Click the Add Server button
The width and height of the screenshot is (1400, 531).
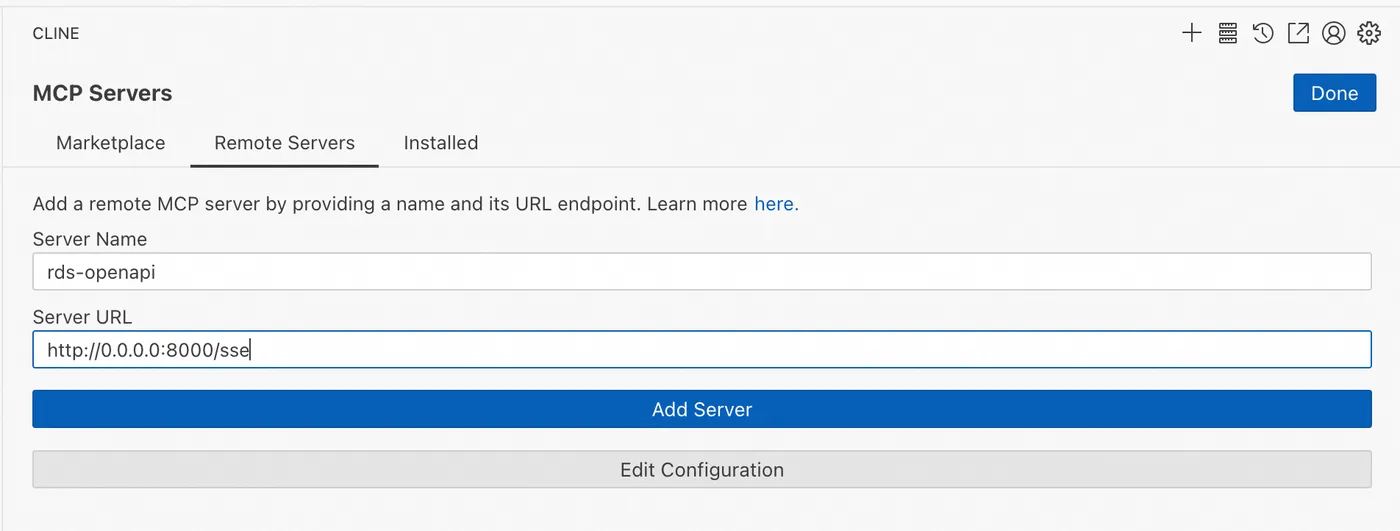pos(701,409)
